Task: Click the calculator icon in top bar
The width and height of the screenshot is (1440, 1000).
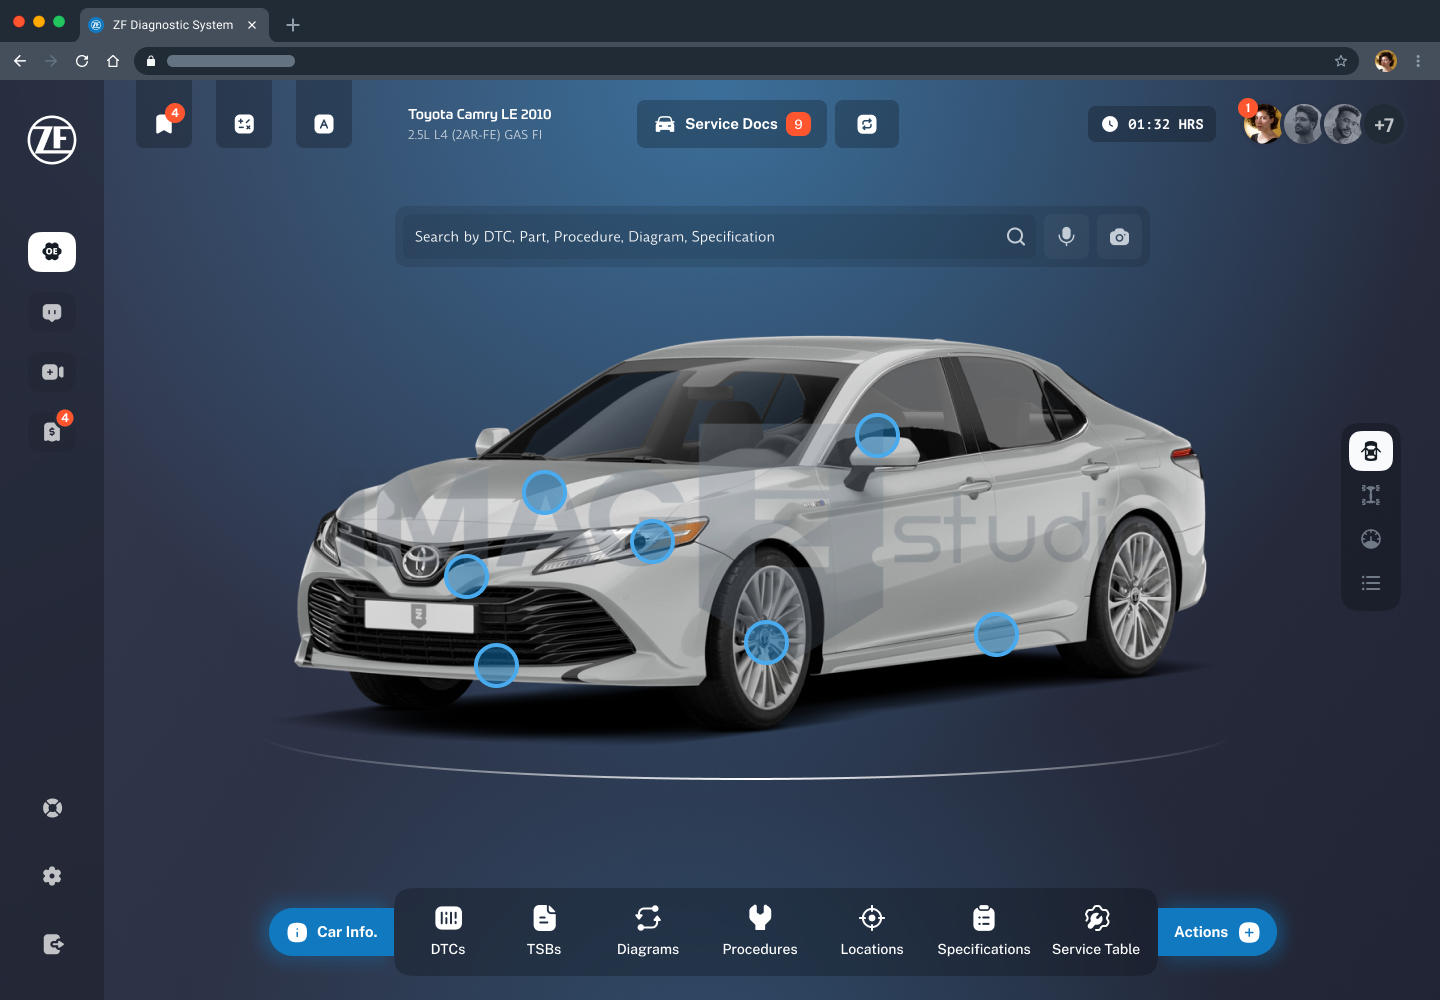Action: tap(244, 123)
